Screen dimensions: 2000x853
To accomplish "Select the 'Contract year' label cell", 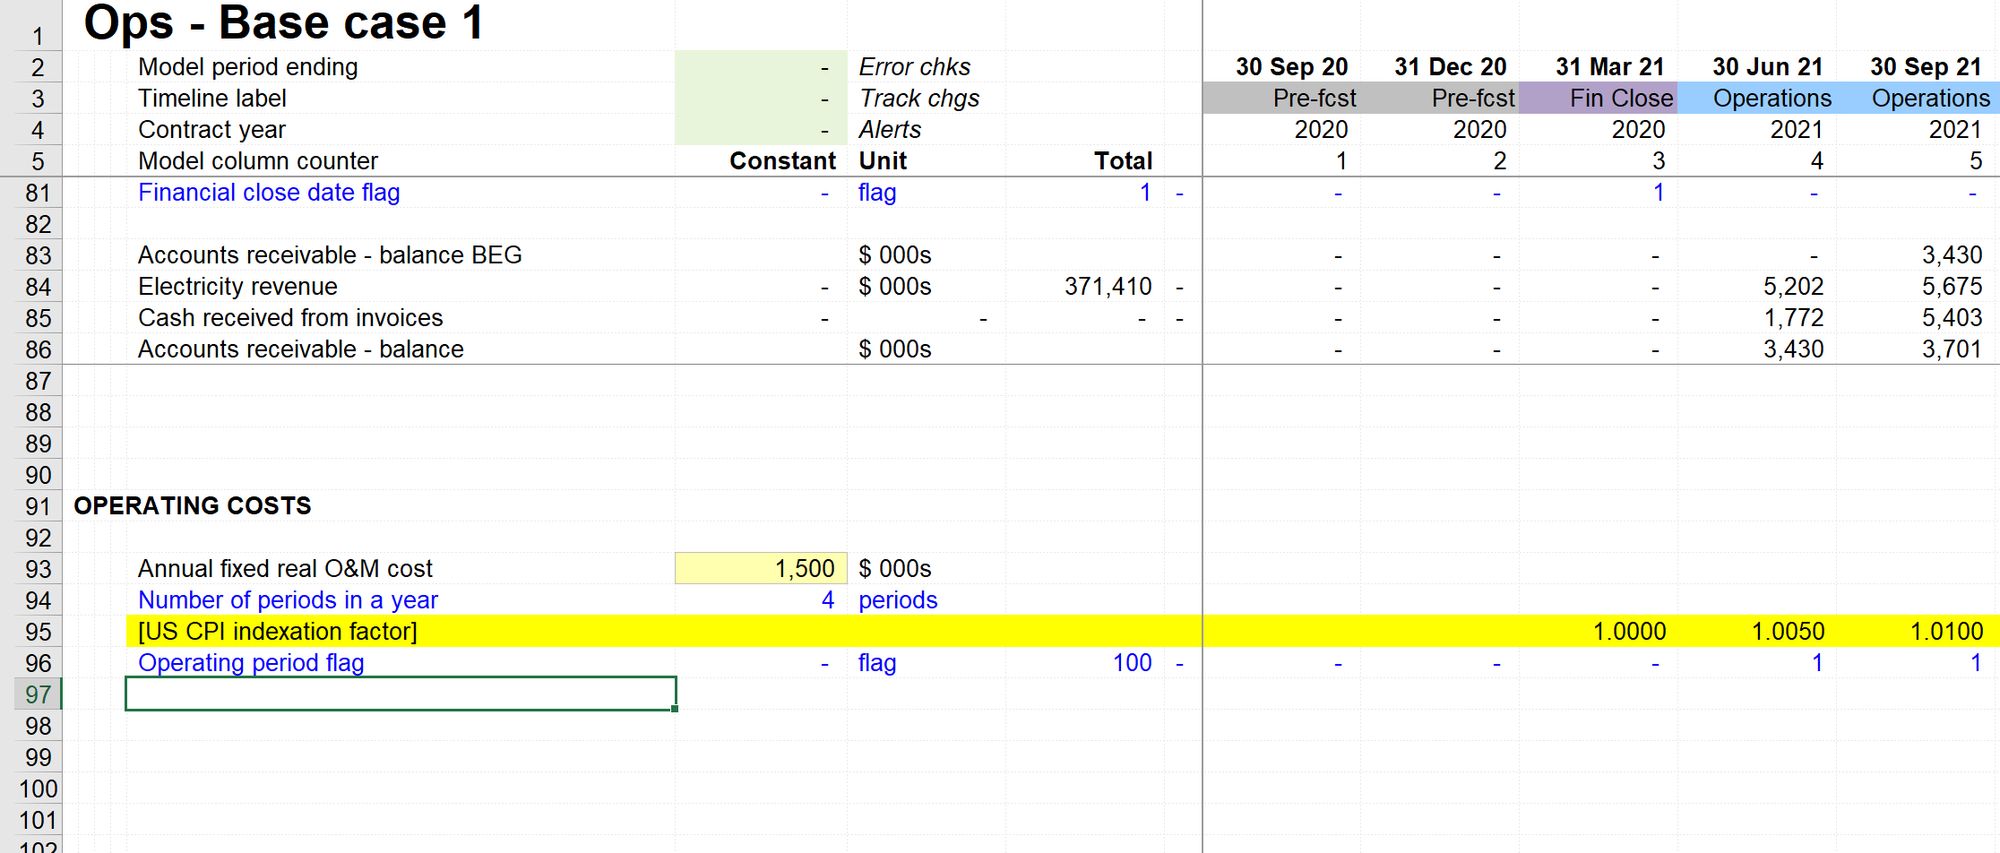I will pyautogui.click(x=212, y=130).
